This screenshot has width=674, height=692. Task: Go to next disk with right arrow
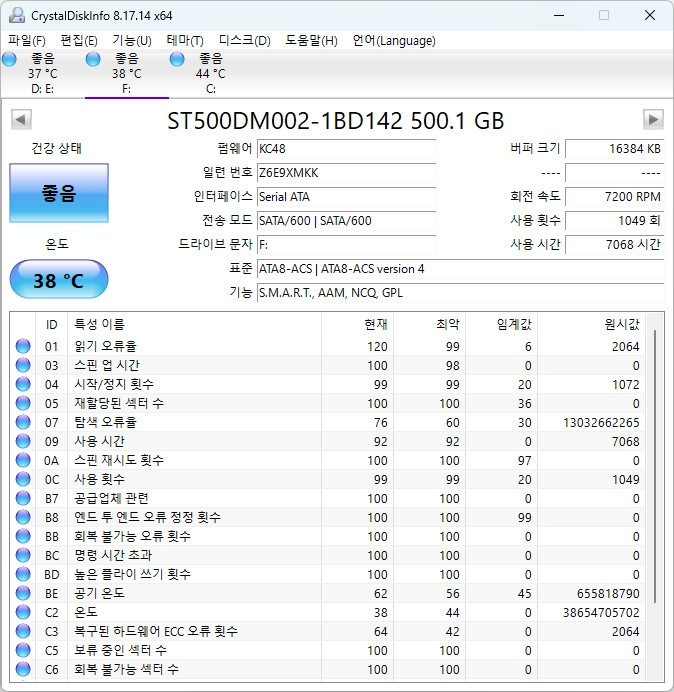coord(653,120)
